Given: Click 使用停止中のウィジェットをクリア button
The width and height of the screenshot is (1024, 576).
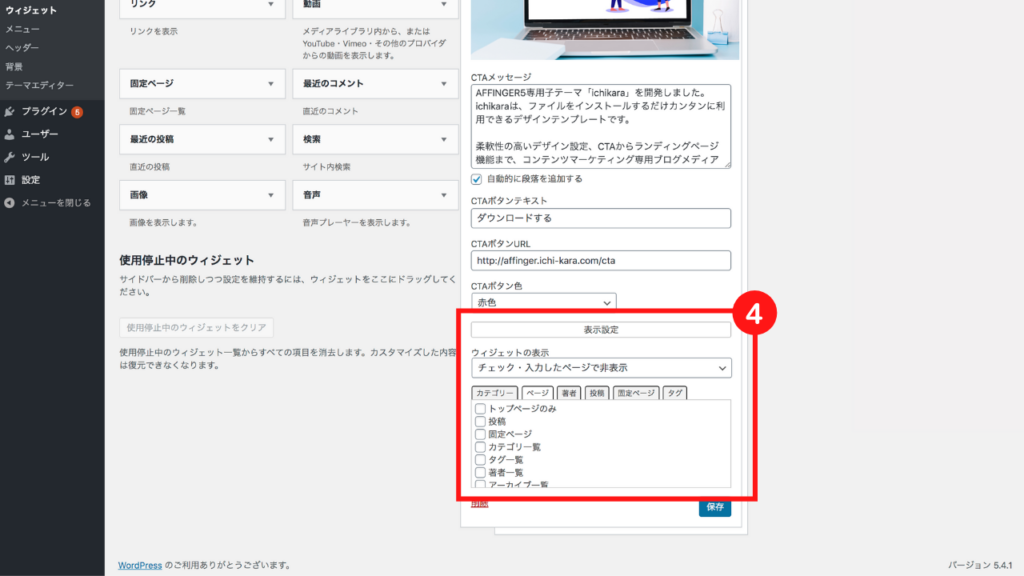Looking at the screenshot, I should (x=196, y=328).
